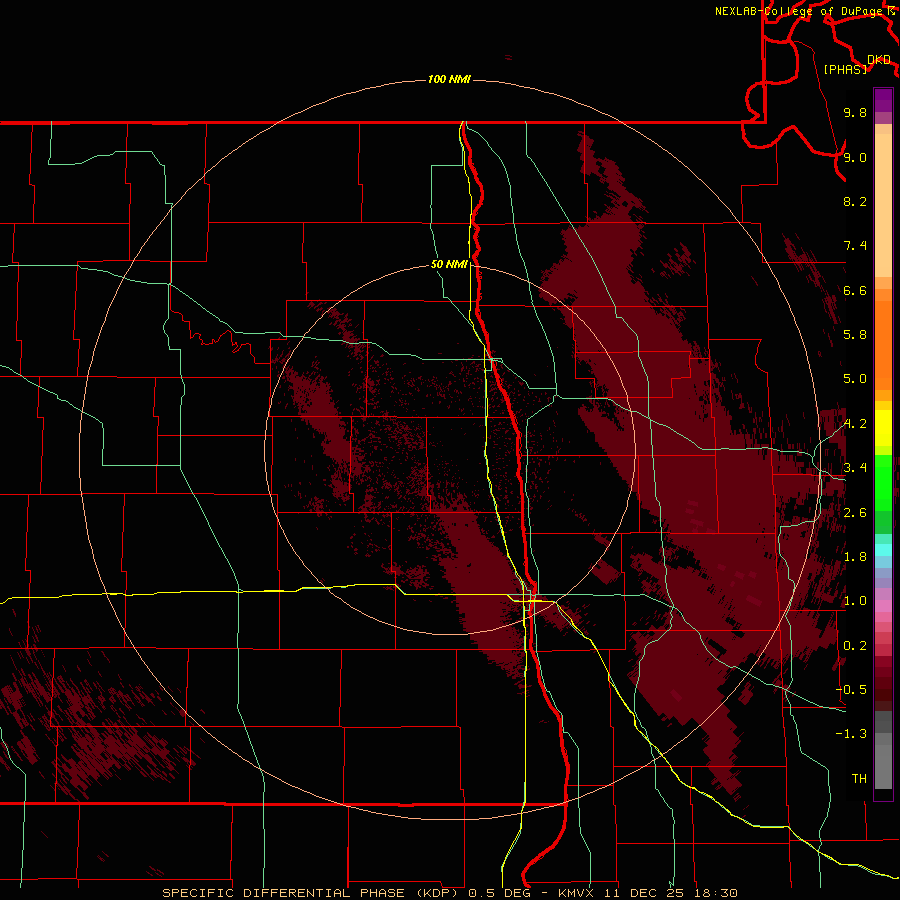Click the -0.5 legend value
This screenshot has height=900, width=900.
tap(851, 690)
